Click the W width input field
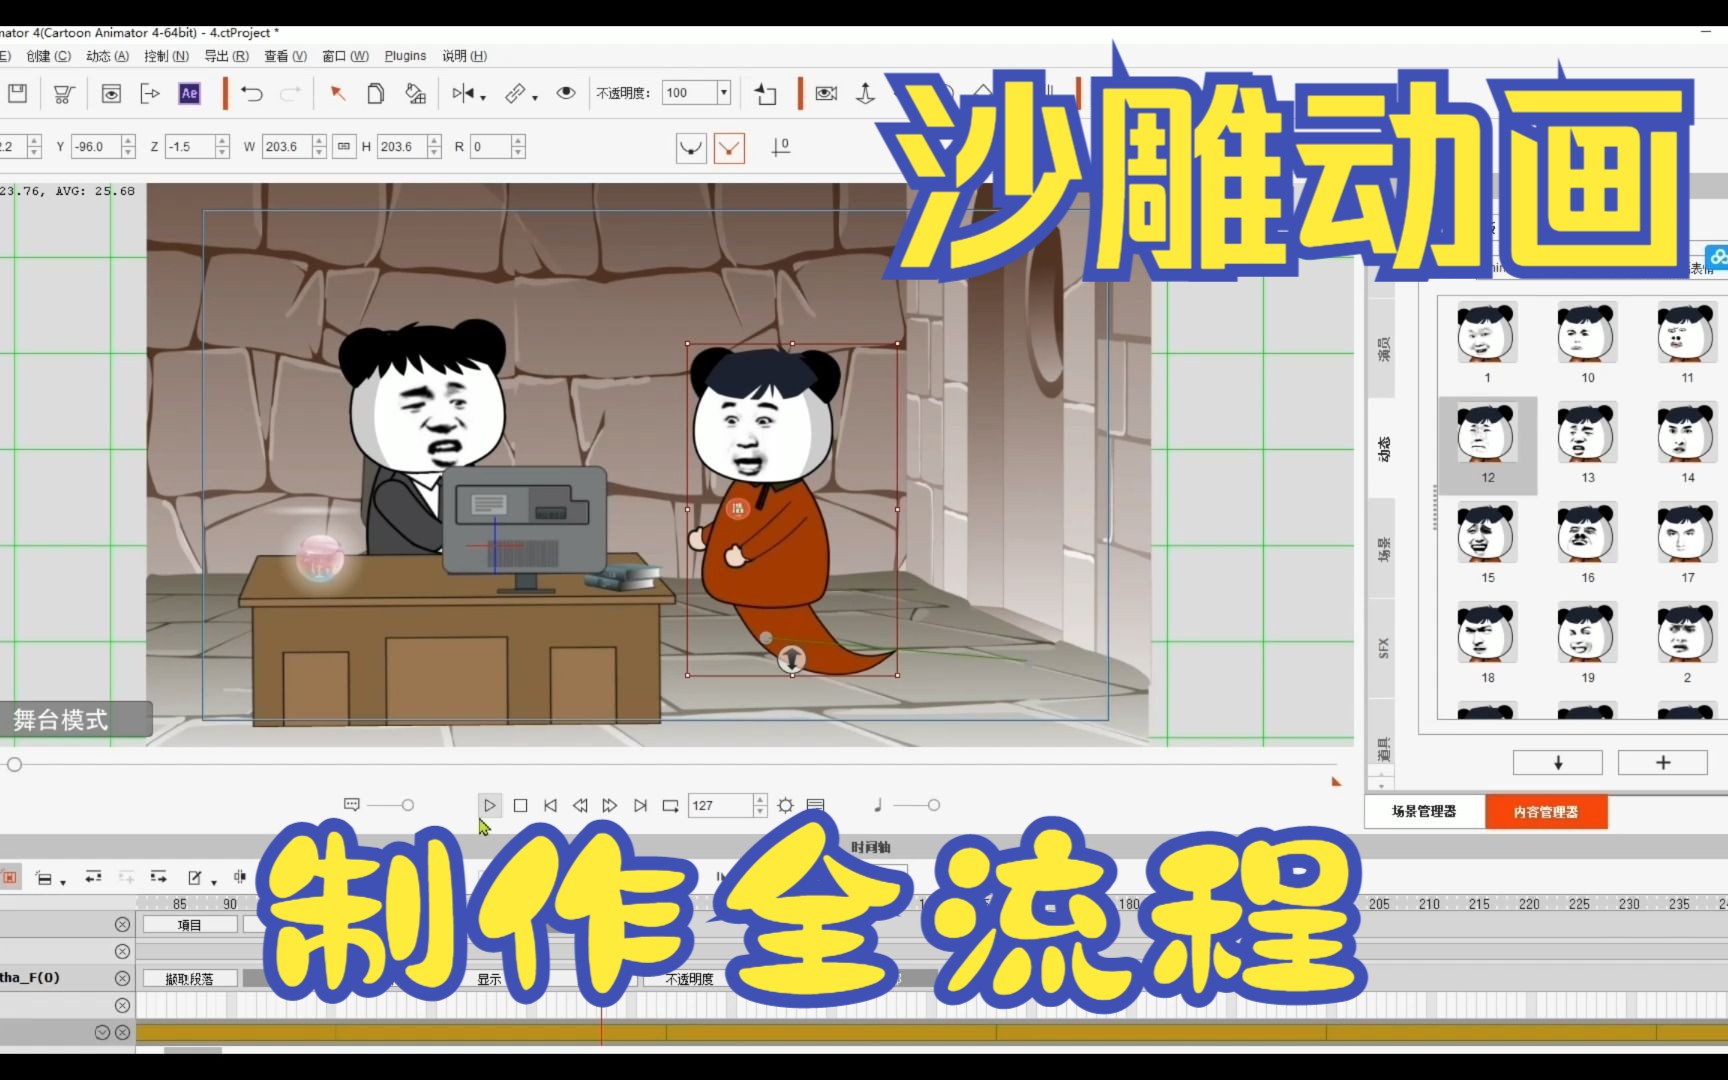The image size is (1728, 1080). point(286,147)
